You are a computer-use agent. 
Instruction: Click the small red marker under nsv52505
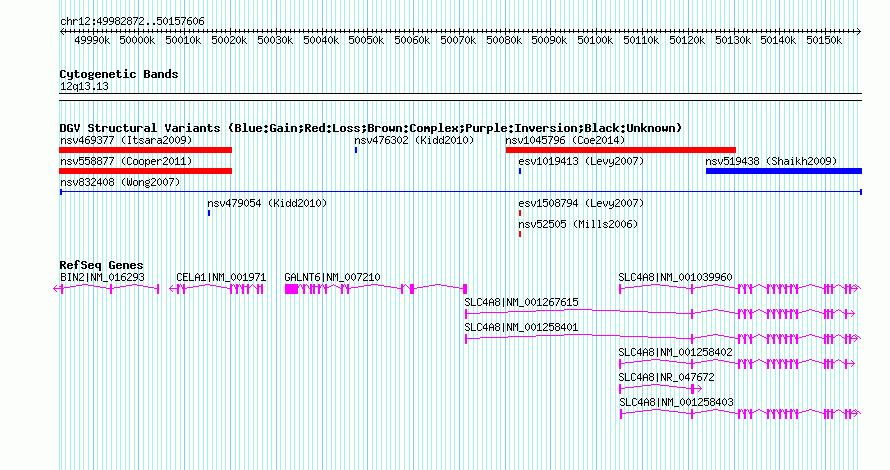pos(520,234)
